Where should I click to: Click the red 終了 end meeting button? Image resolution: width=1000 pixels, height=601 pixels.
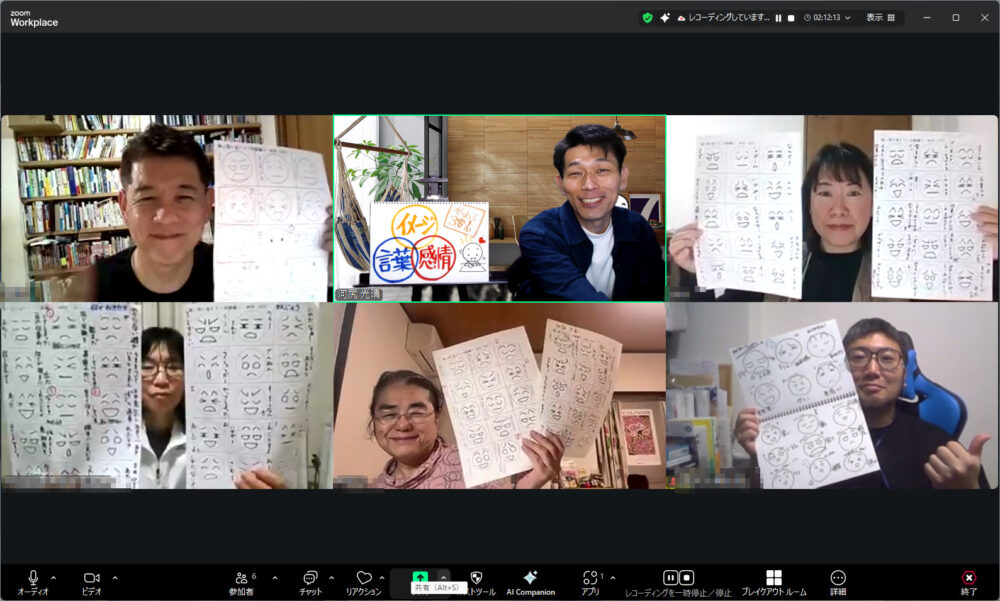tap(968, 578)
